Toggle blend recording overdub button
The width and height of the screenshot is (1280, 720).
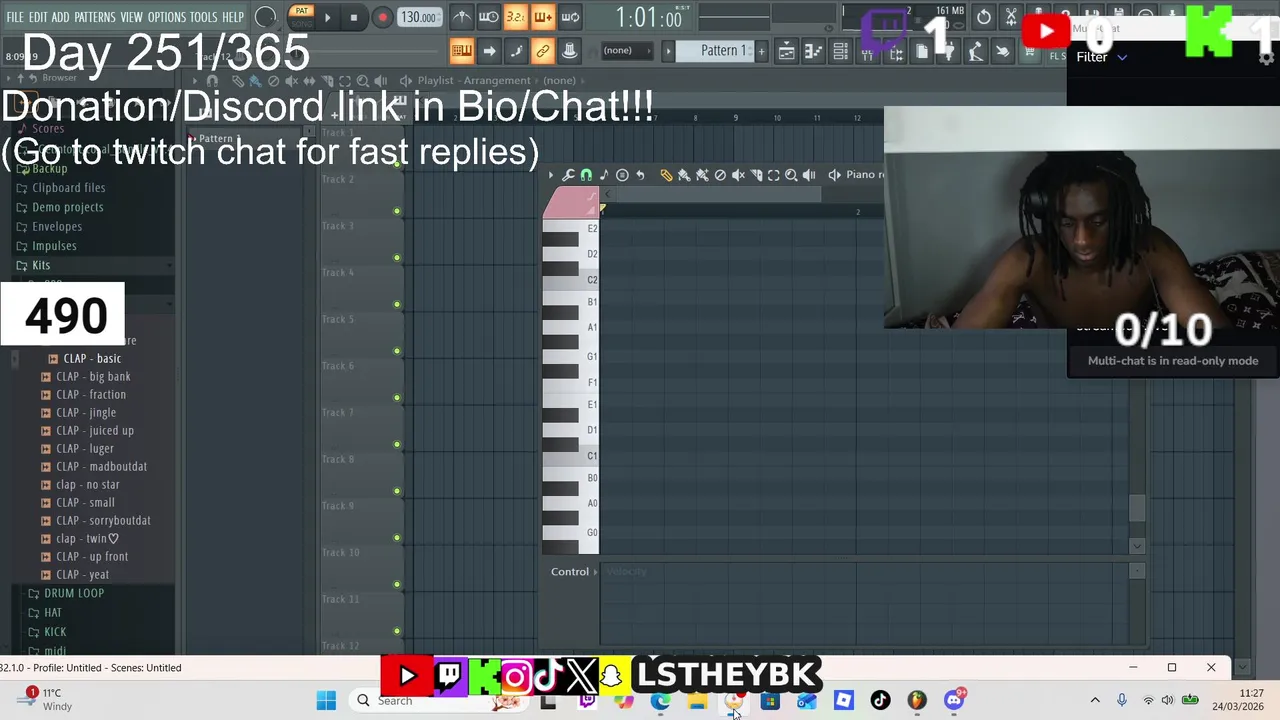543,17
